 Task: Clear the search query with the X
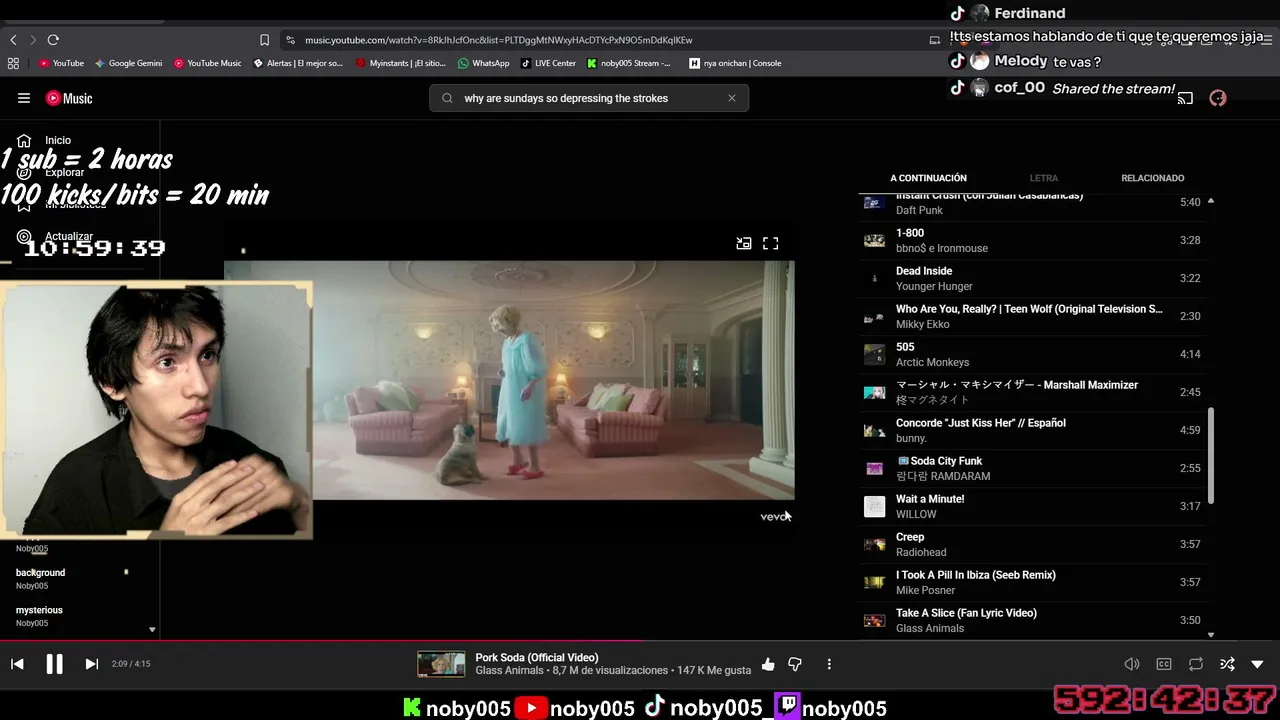coord(732,98)
